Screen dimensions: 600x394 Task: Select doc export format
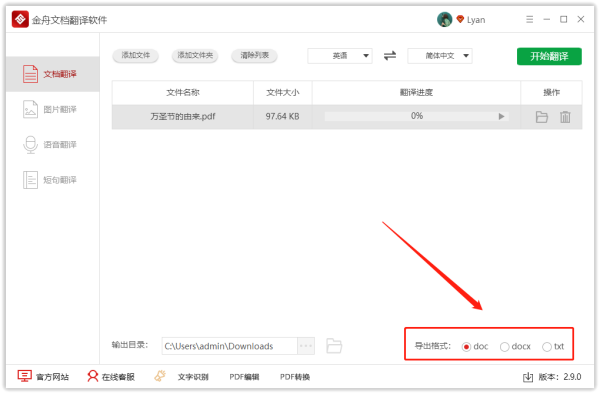coord(475,347)
